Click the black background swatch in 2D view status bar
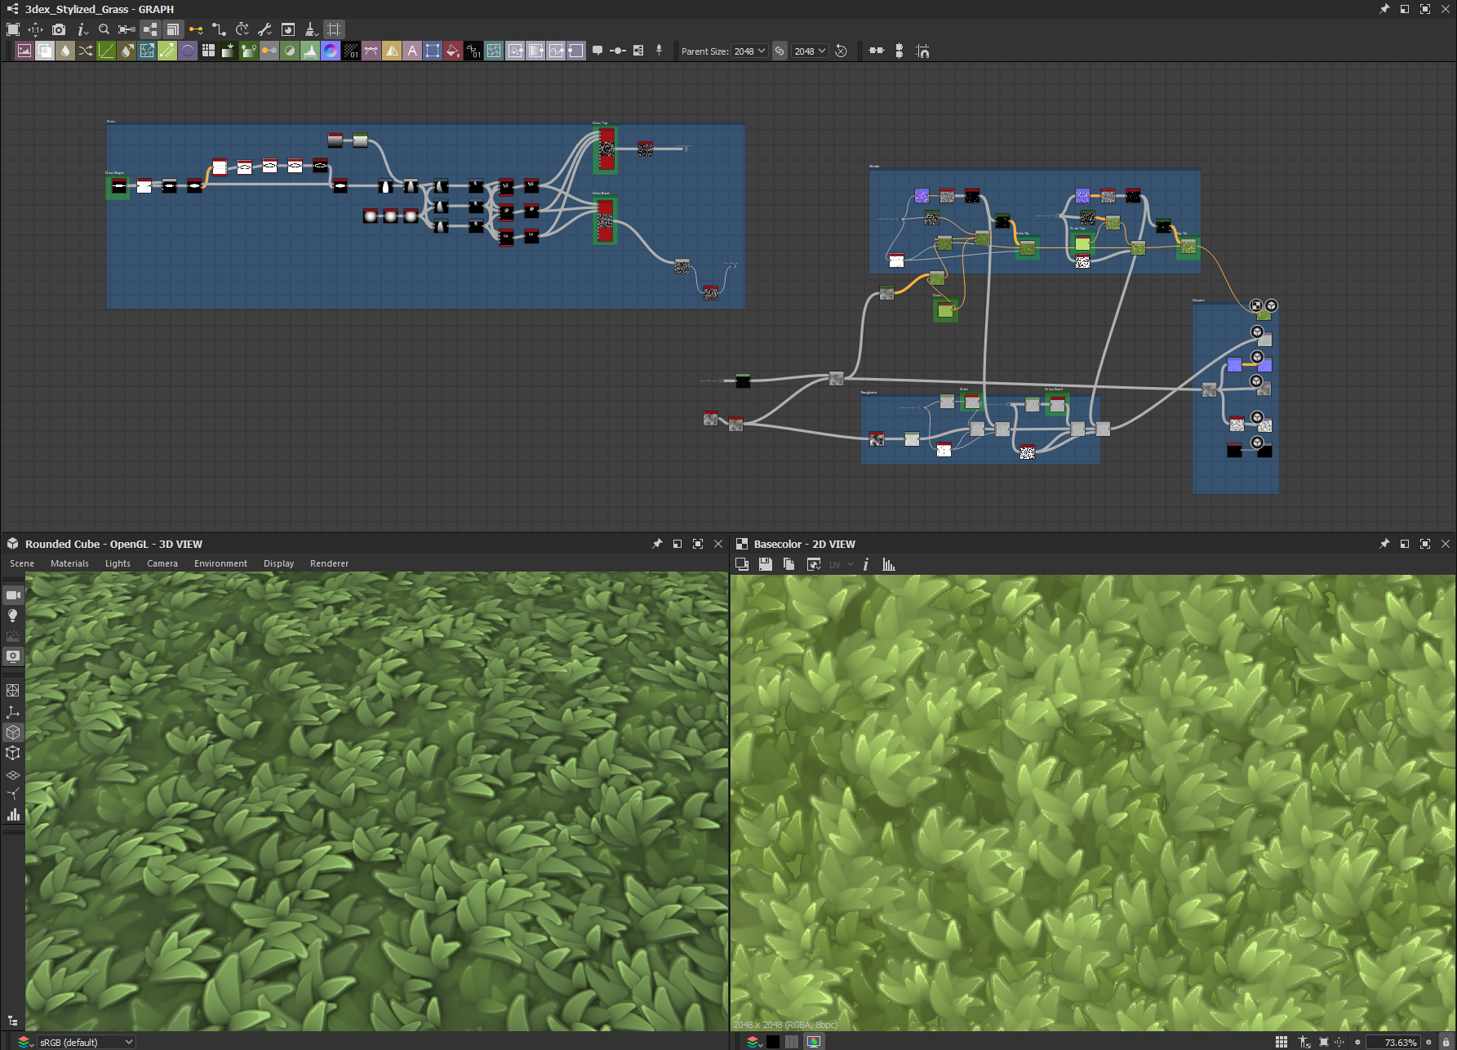Image resolution: width=1457 pixels, height=1050 pixels. click(773, 1042)
